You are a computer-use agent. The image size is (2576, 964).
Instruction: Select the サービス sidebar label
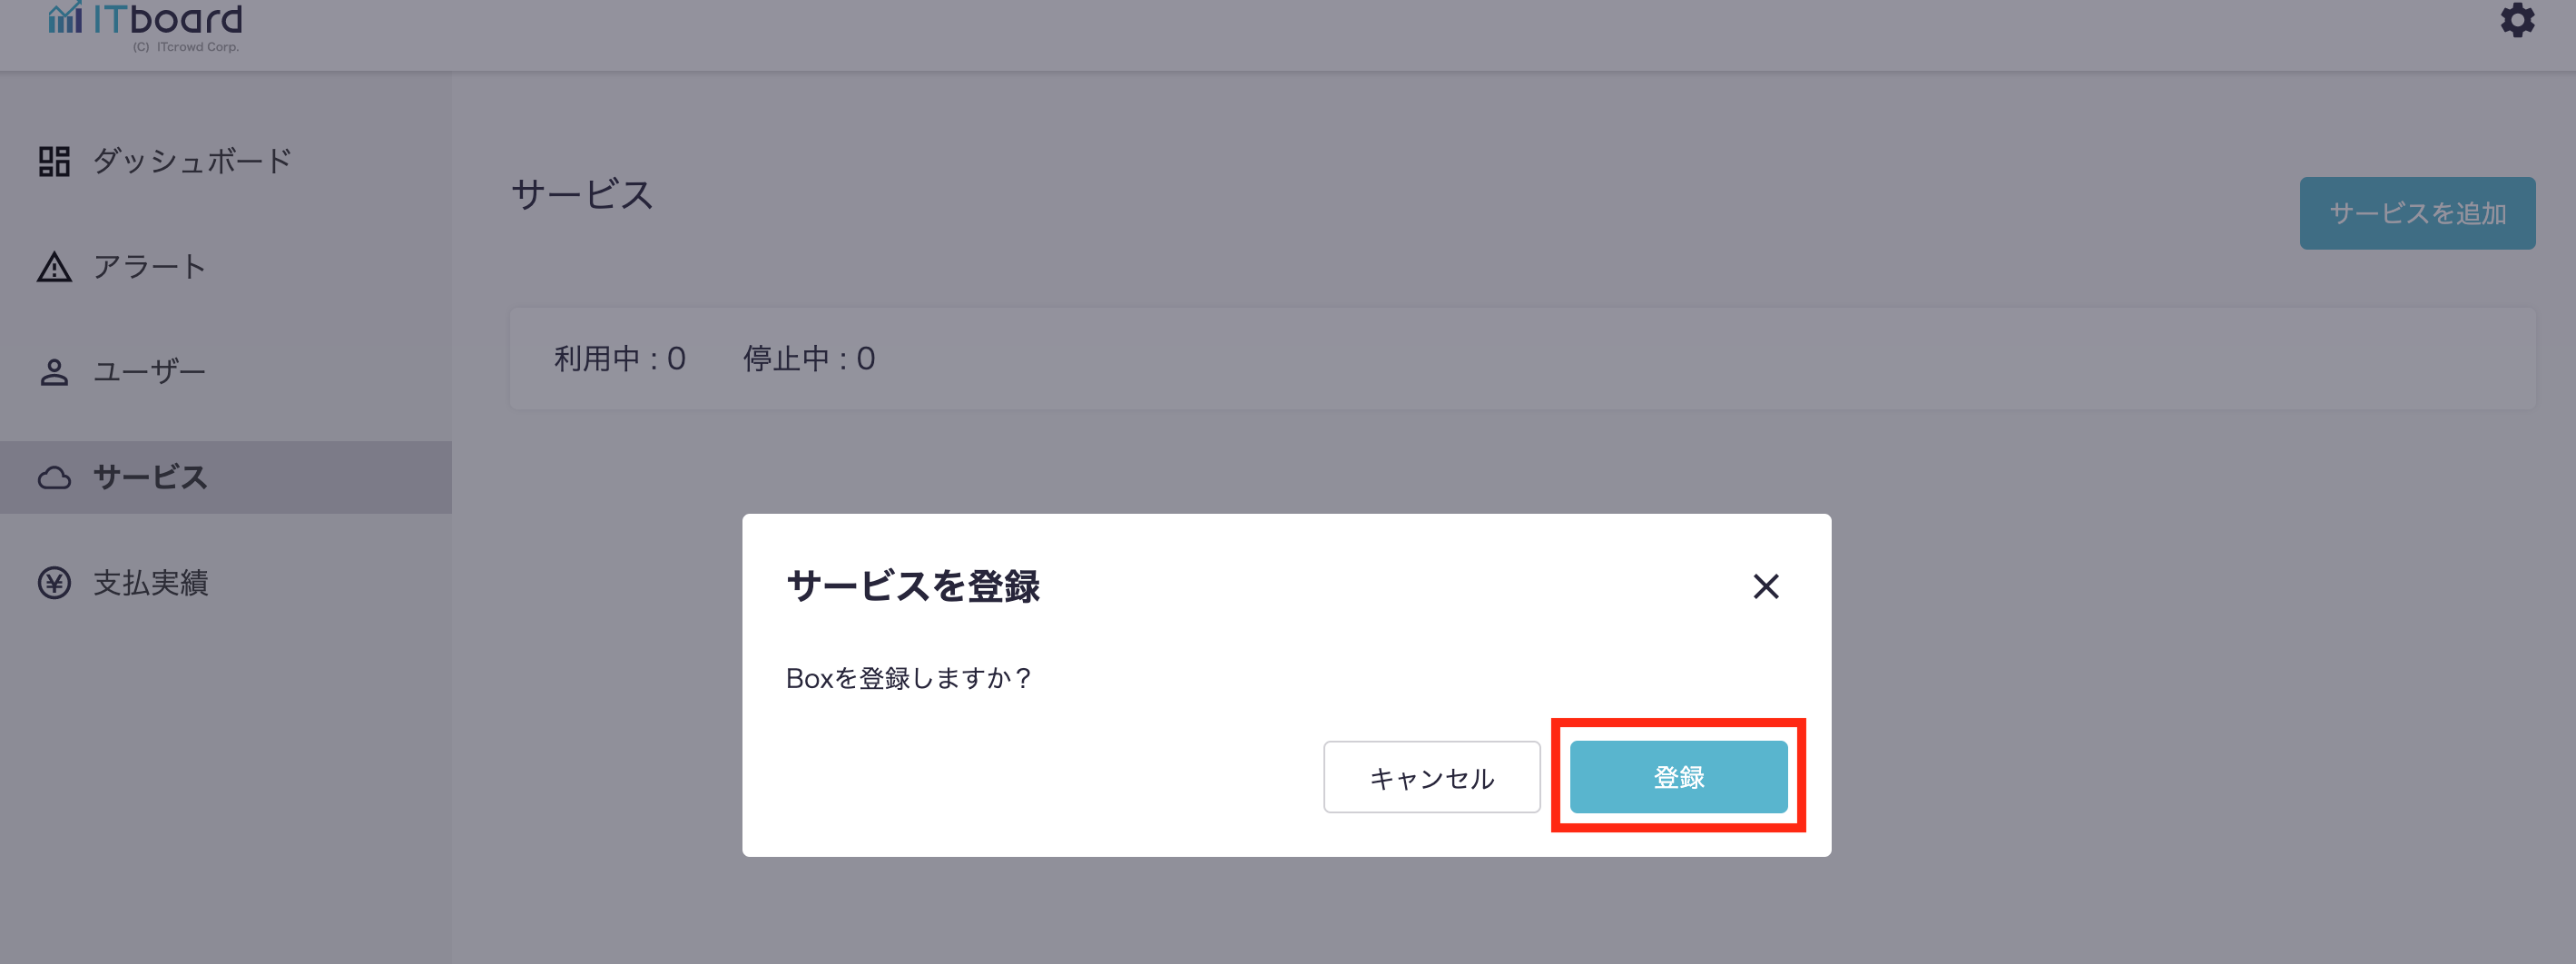(x=150, y=478)
